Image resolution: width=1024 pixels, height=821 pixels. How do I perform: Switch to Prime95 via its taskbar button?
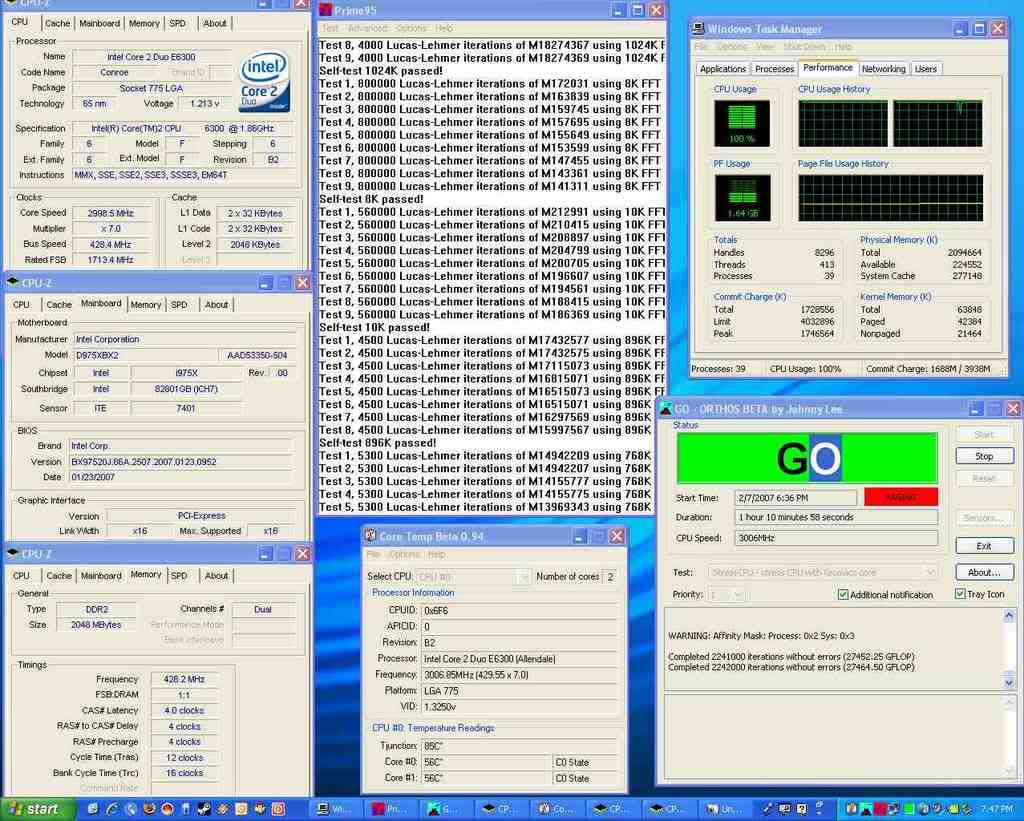coord(388,808)
